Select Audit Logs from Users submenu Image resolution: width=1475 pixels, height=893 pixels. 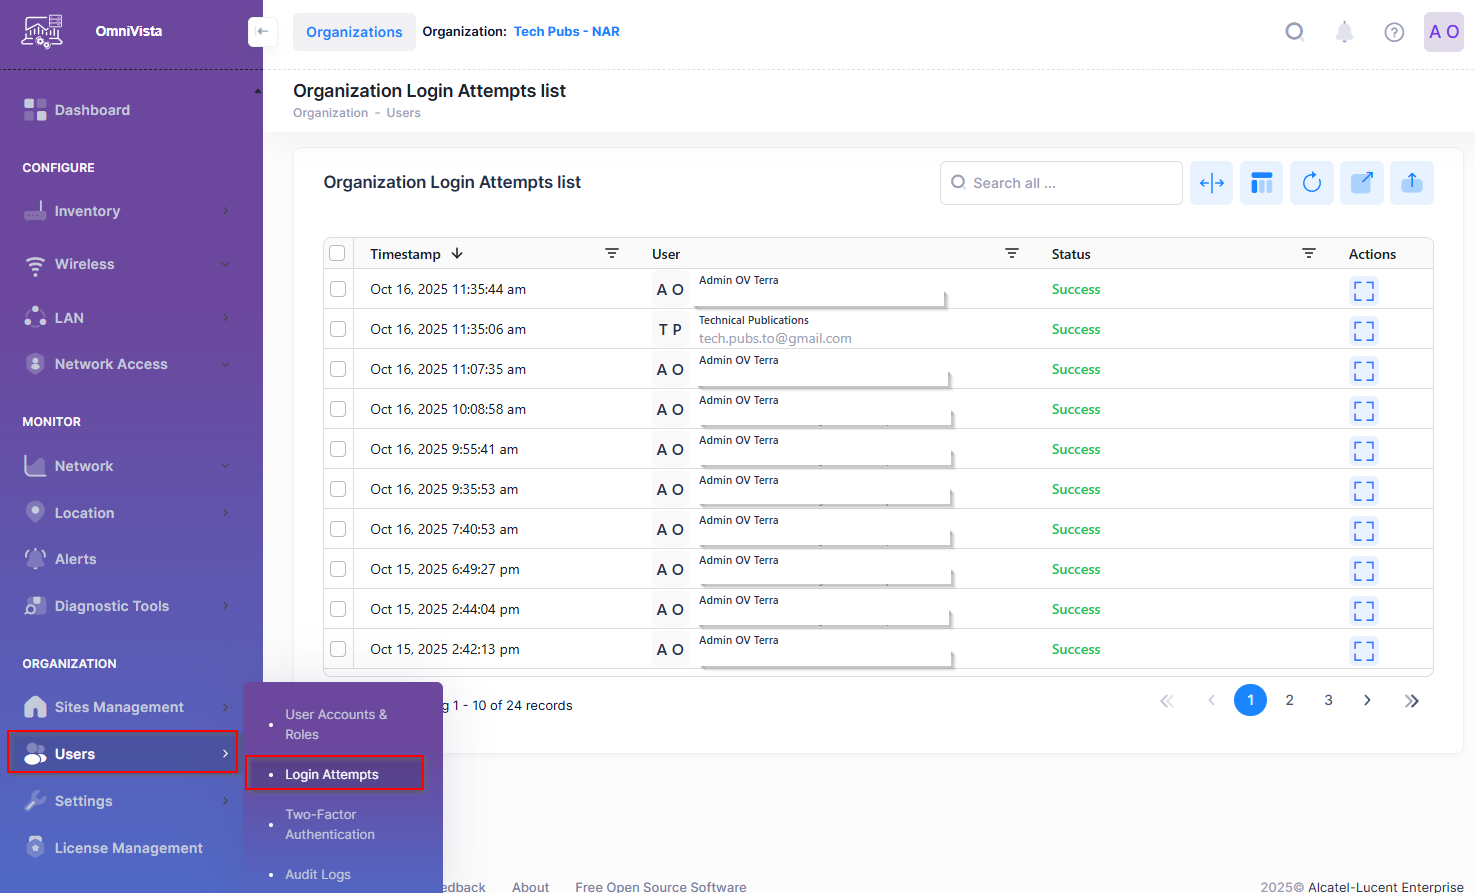(x=318, y=874)
